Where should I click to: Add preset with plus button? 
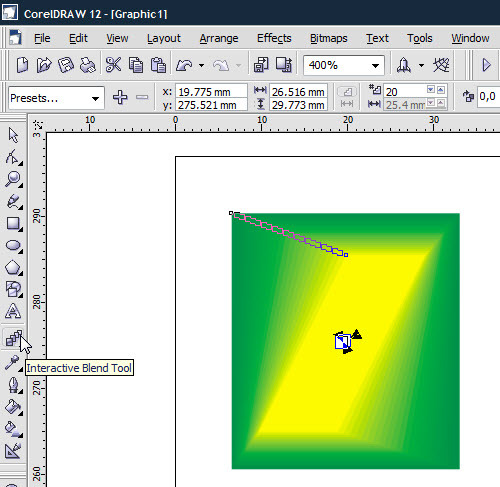120,97
